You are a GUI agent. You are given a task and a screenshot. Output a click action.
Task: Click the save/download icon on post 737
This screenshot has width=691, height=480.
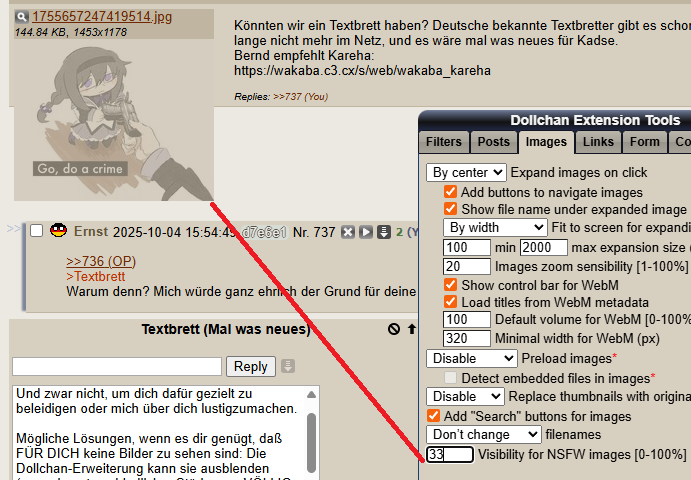[383, 232]
